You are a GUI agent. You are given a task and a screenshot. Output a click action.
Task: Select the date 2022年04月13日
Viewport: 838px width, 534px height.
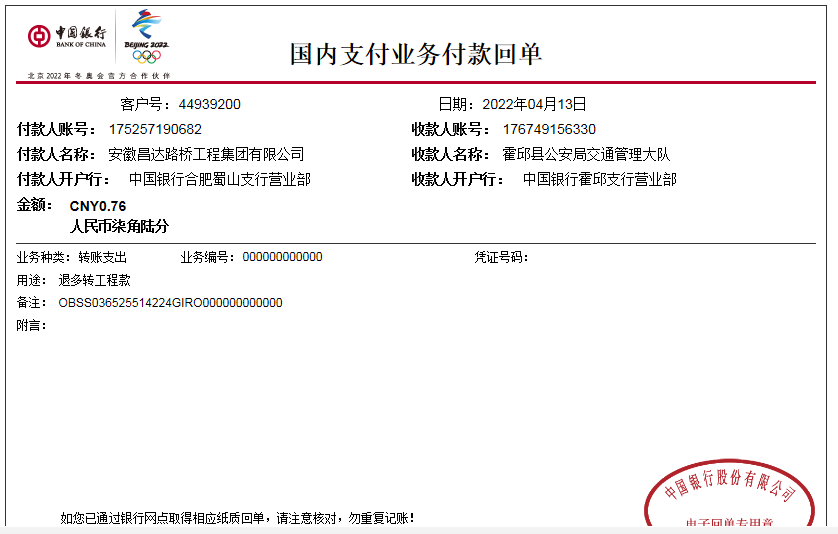[x=534, y=104]
